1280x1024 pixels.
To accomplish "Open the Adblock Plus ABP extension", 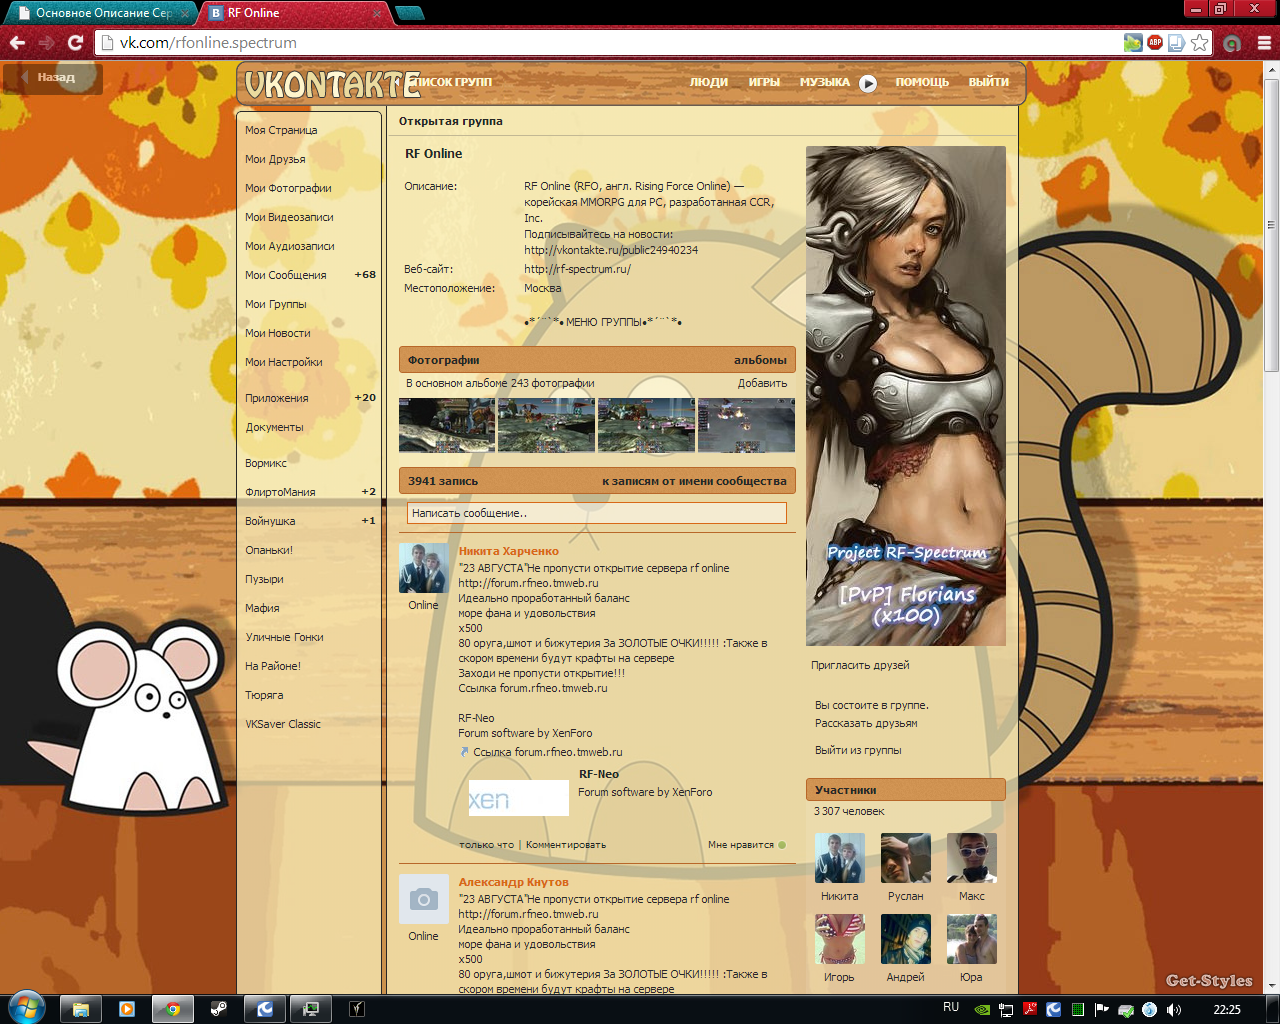I will click(1155, 43).
